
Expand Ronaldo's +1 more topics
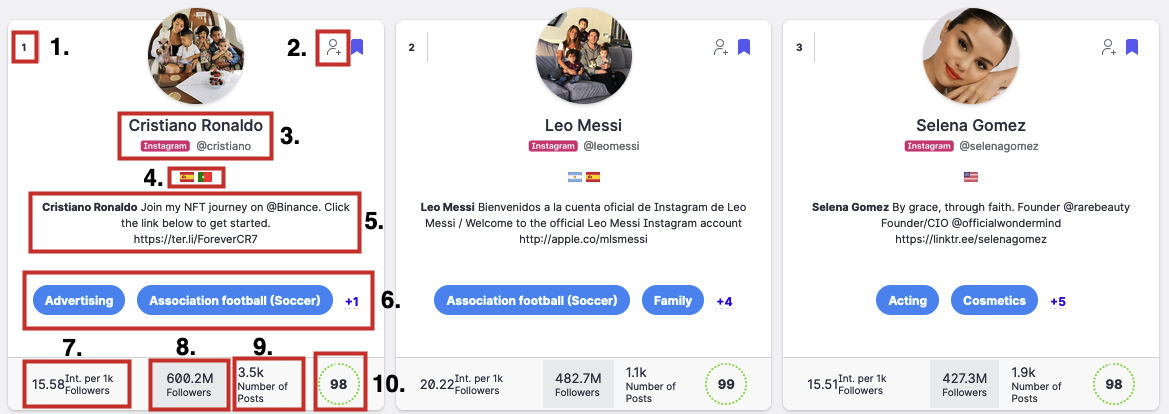tap(351, 300)
